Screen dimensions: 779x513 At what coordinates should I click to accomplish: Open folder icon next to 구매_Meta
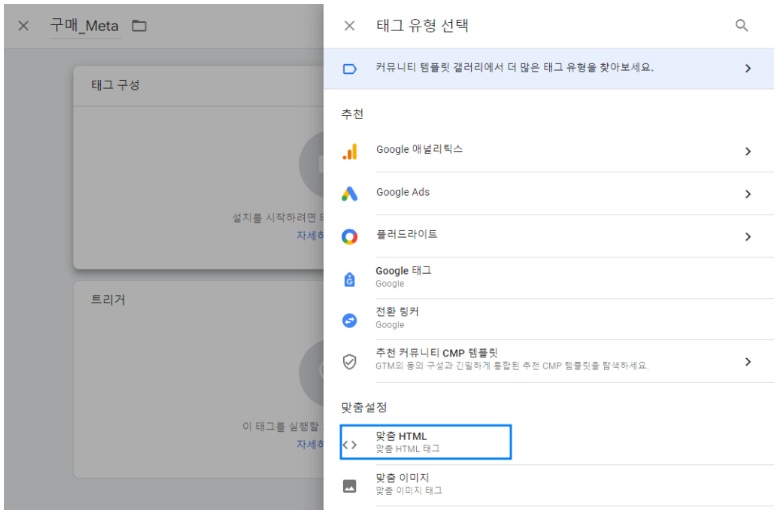pyautogui.click(x=139, y=26)
